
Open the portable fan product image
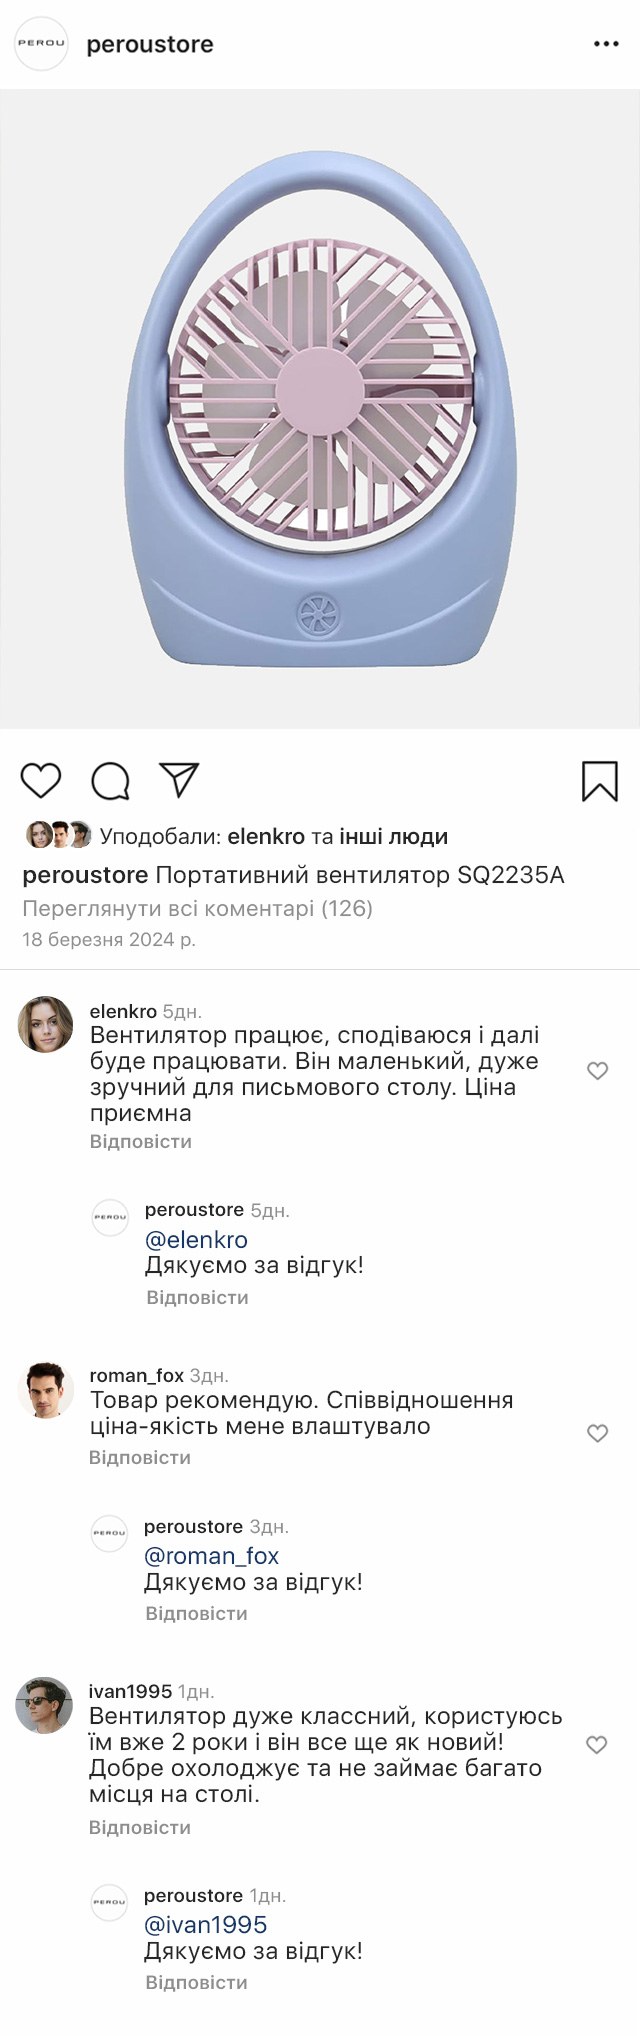pyautogui.click(x=320, y=408)
